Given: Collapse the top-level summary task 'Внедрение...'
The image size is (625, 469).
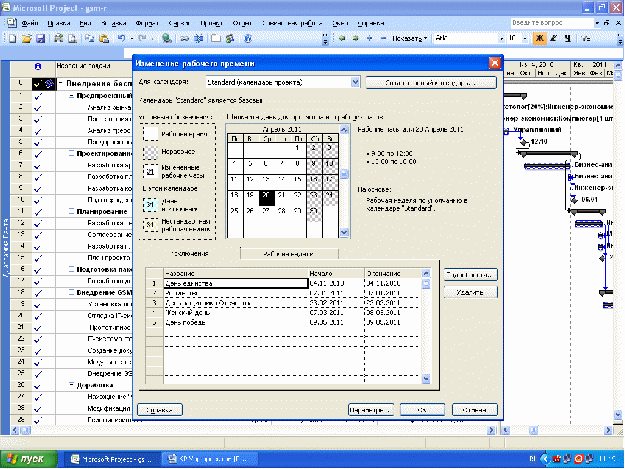Looking at the screenshot, I should [x=61, y=84].
